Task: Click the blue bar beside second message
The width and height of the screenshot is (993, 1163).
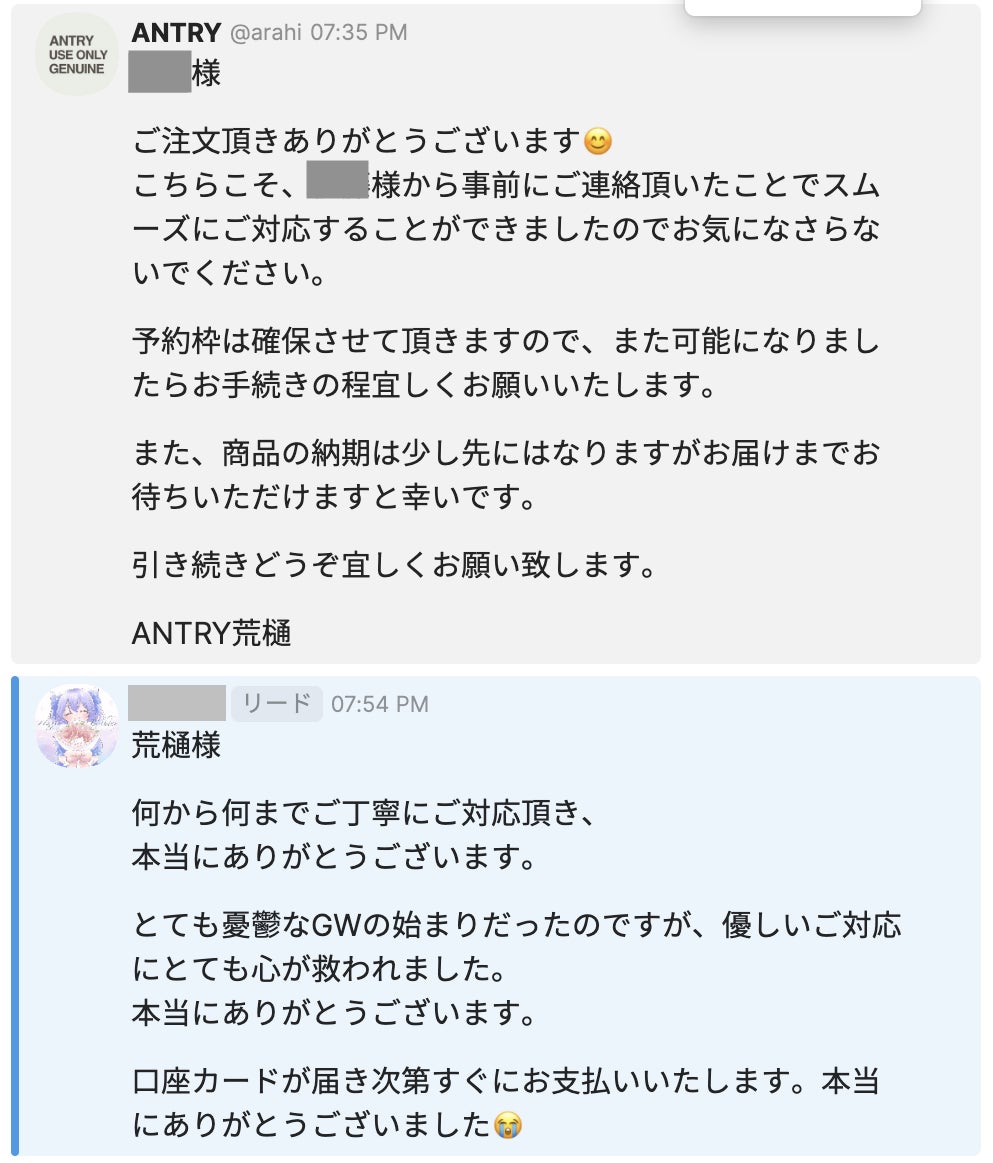Action: pyautogui.click(x=15, y=915)
